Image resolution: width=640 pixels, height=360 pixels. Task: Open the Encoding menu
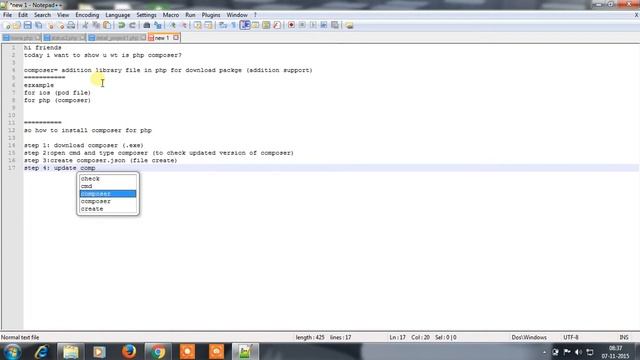click(87, 15)
